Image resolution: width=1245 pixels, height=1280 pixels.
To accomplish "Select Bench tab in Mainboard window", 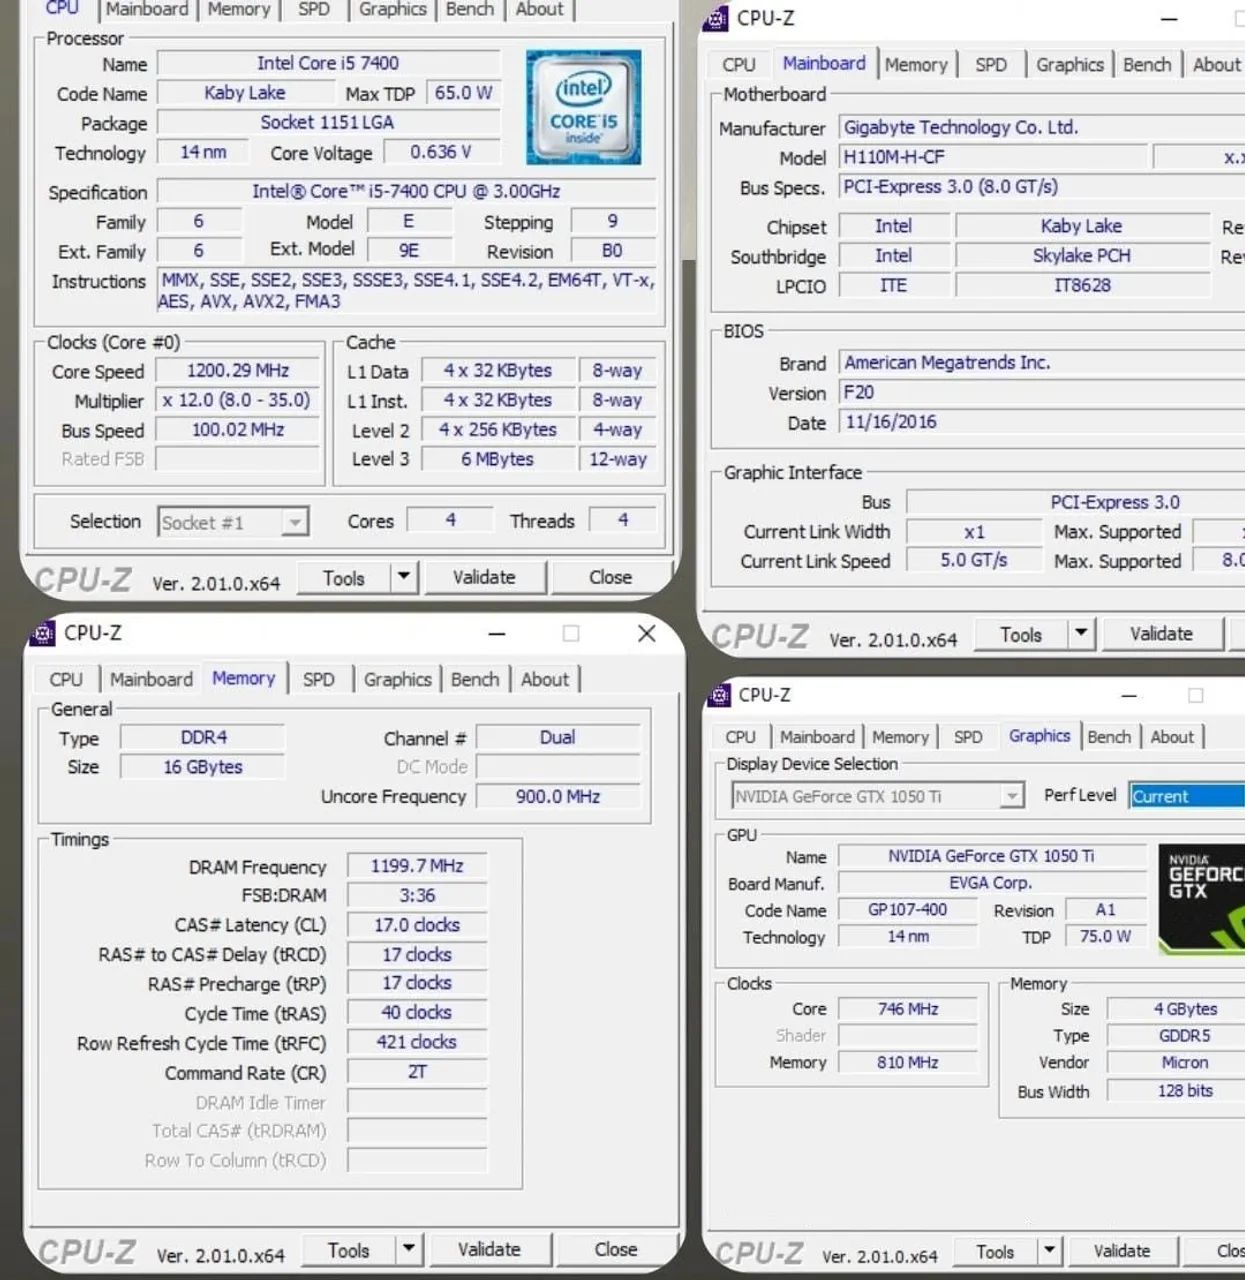I will pyautogui.click(x=1147, y=64).
